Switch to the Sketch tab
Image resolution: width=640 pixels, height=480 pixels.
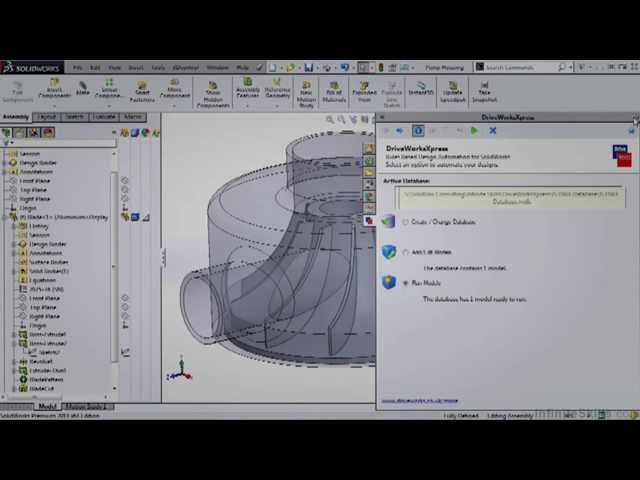[x=74, y=117]
